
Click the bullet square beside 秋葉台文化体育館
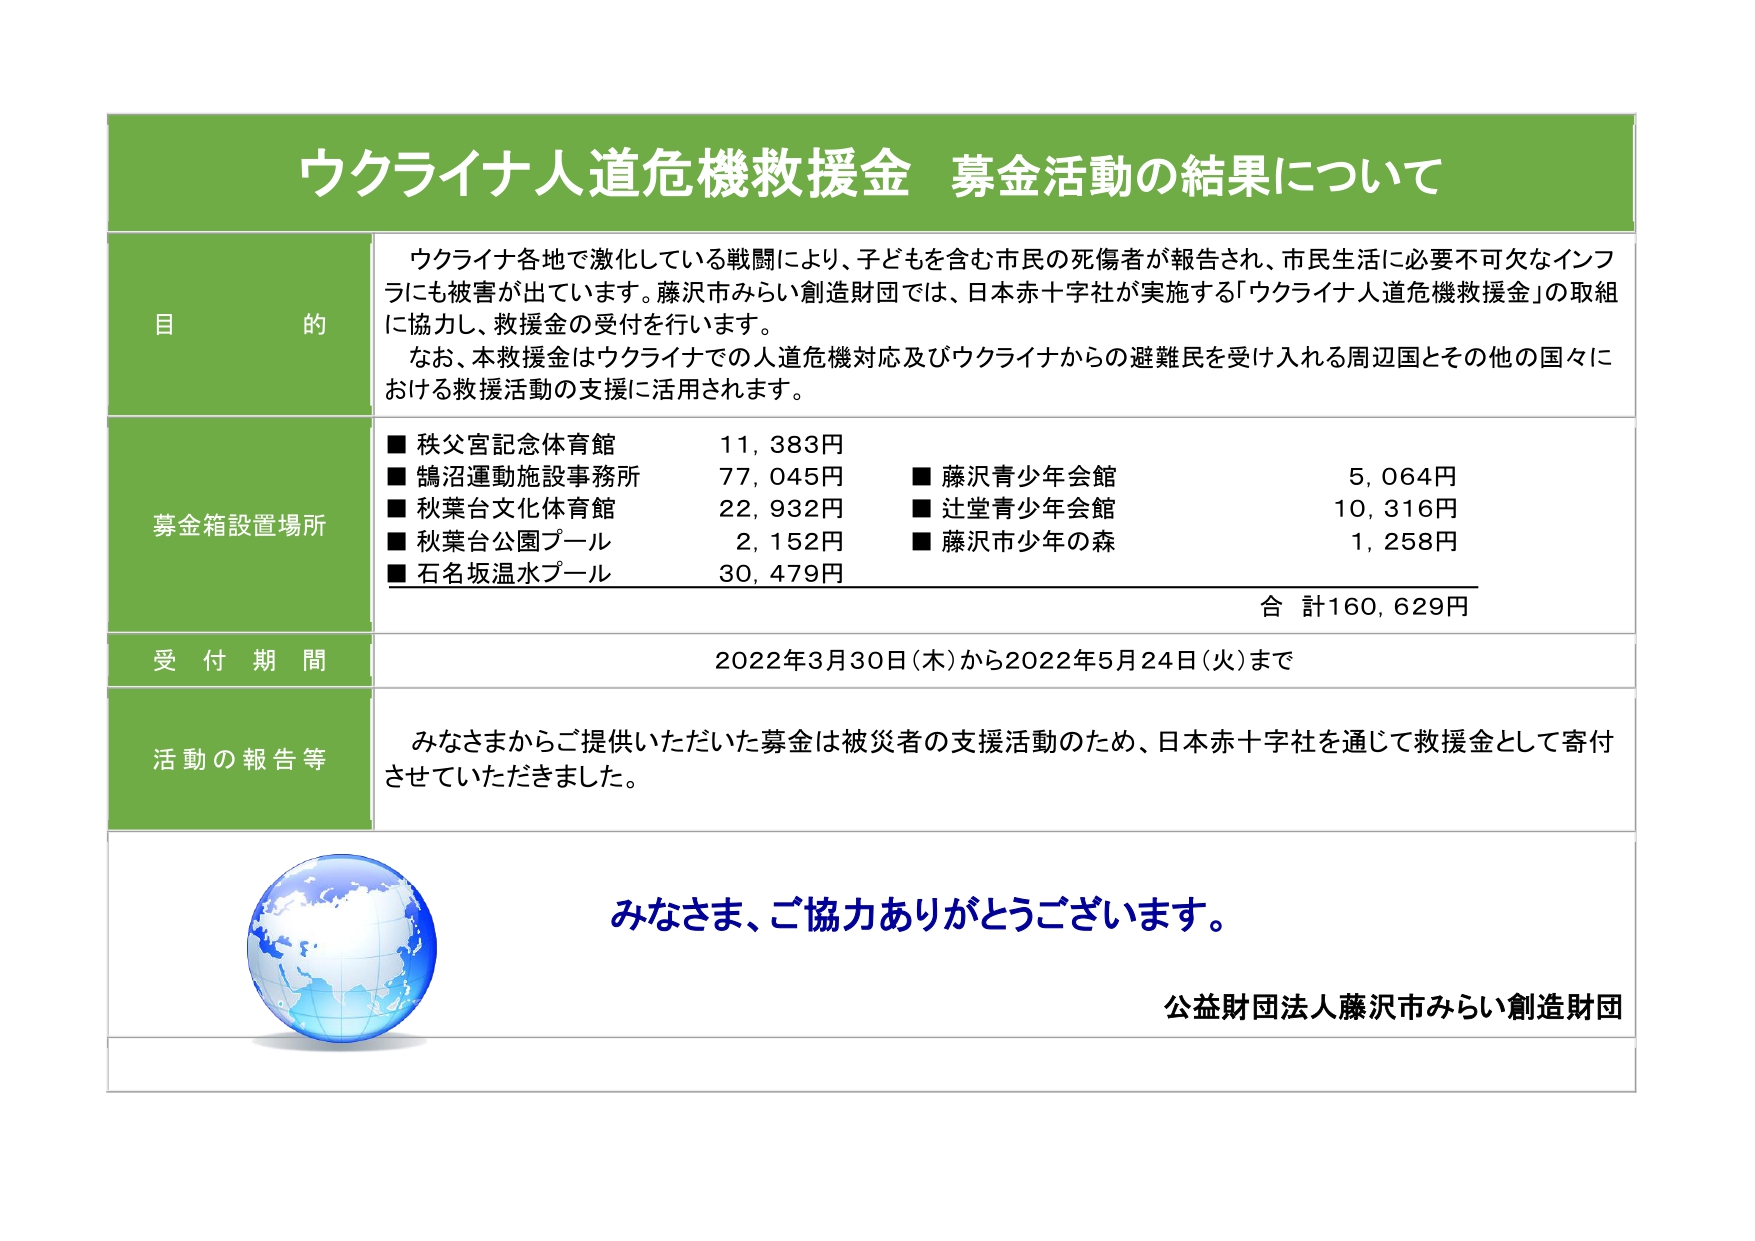(x=397, y=509)
